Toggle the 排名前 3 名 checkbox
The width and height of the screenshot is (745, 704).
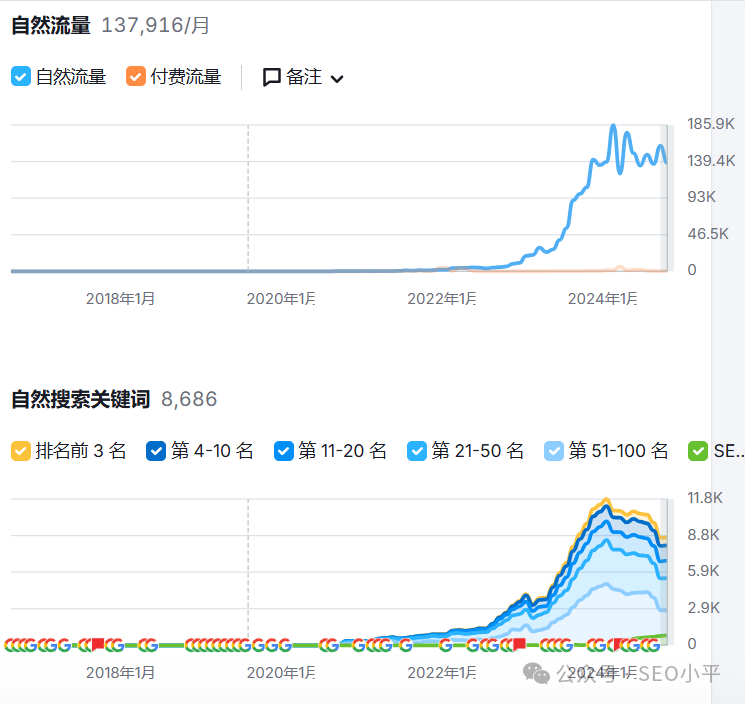click(x=21, y=451)
